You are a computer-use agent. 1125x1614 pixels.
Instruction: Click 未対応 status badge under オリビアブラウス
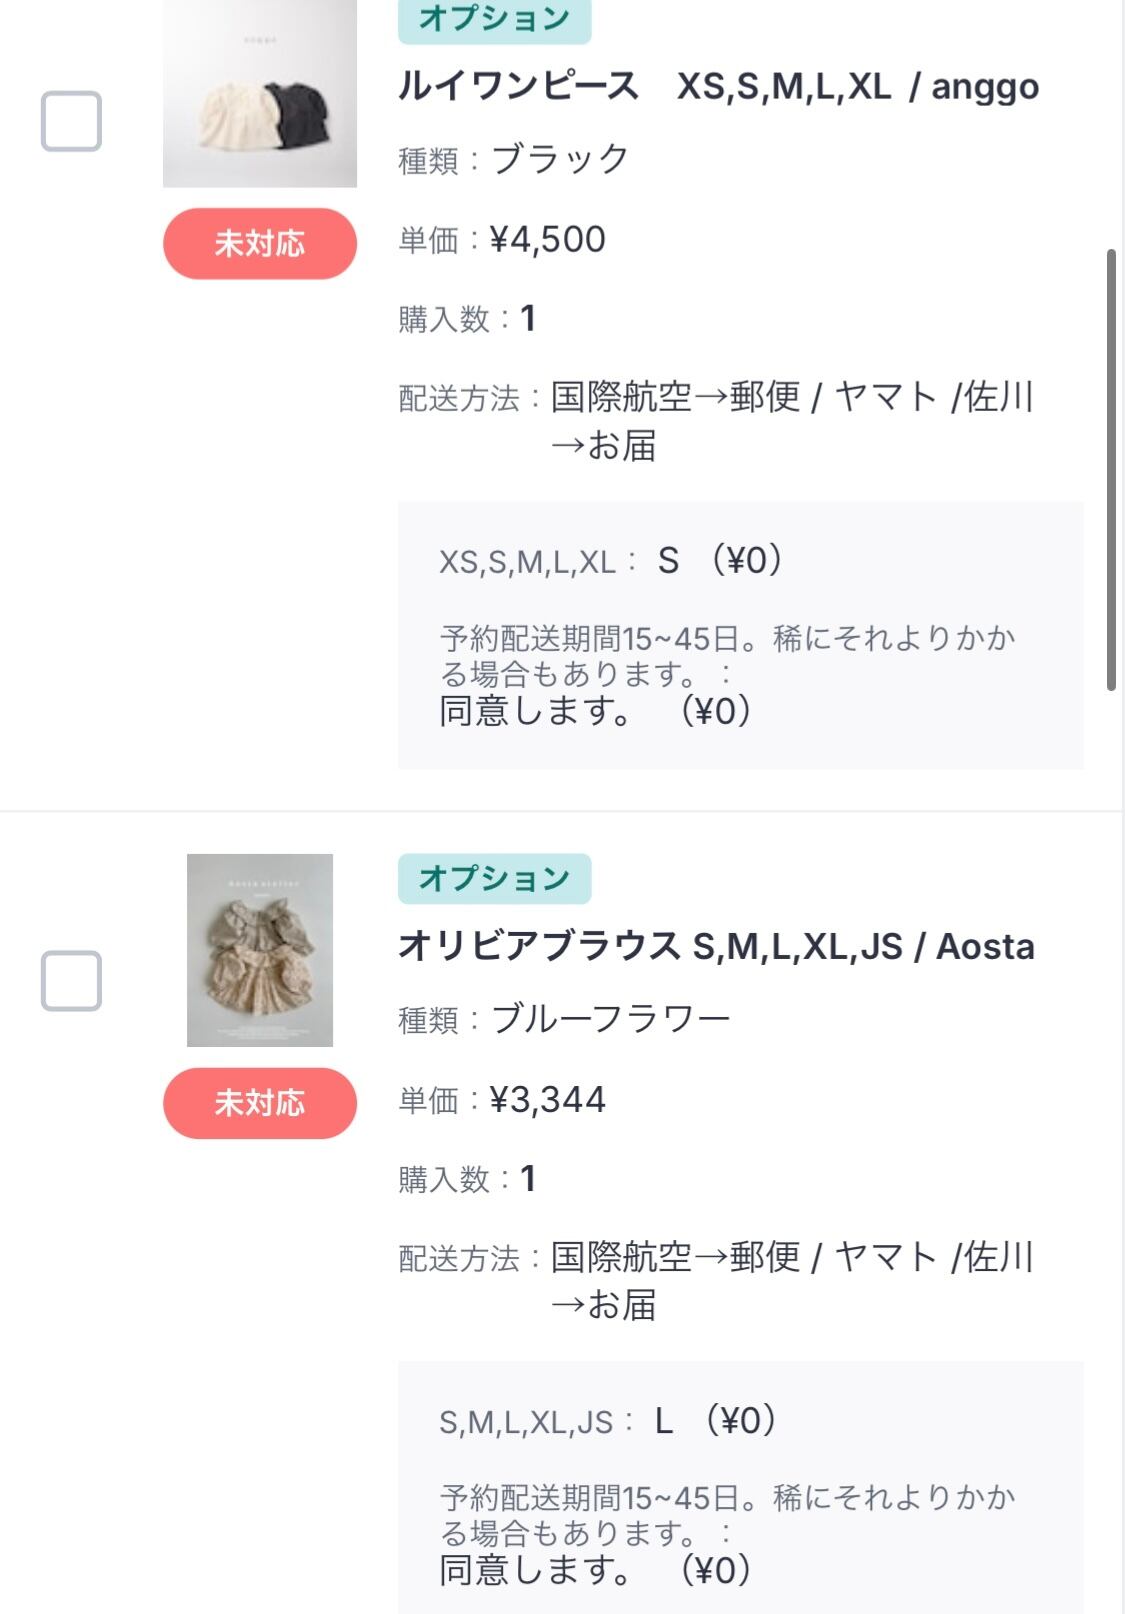tap(260, 1103)
